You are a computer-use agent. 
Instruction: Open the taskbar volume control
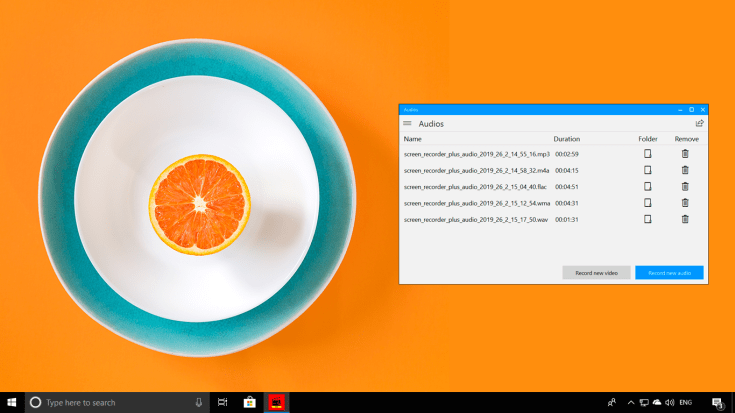pyautogui.click(x=668, y=402)
